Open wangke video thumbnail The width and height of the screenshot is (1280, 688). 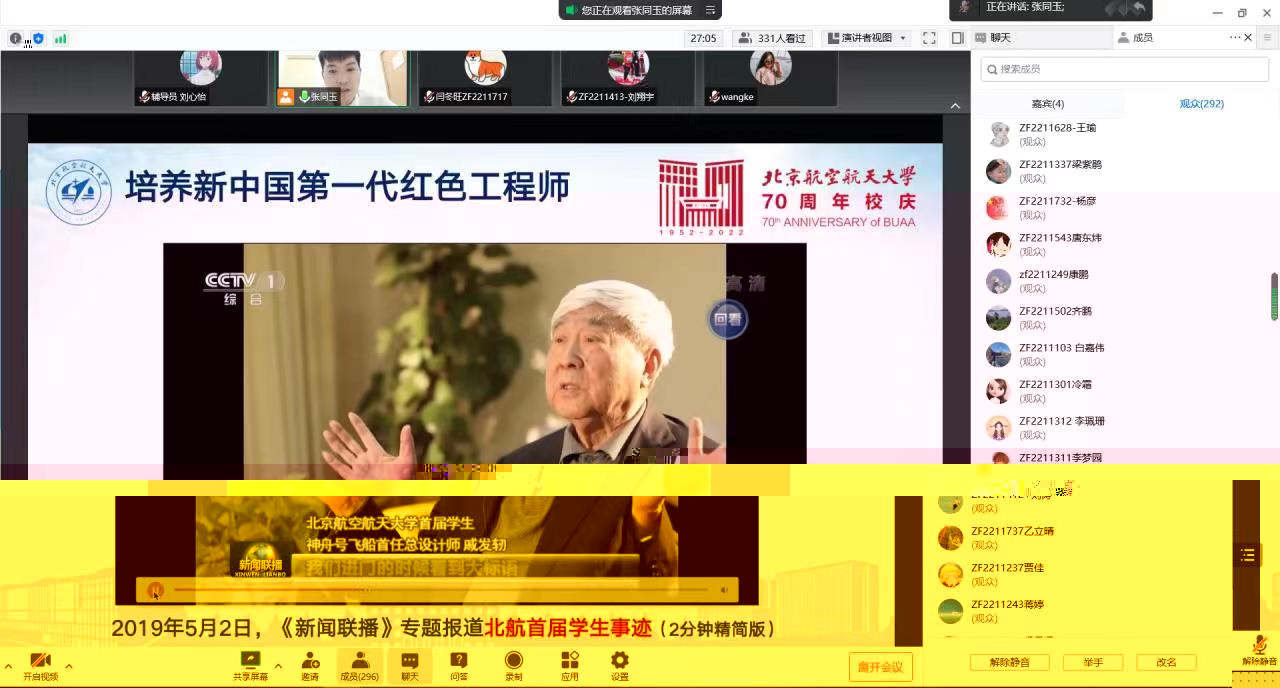770,78
